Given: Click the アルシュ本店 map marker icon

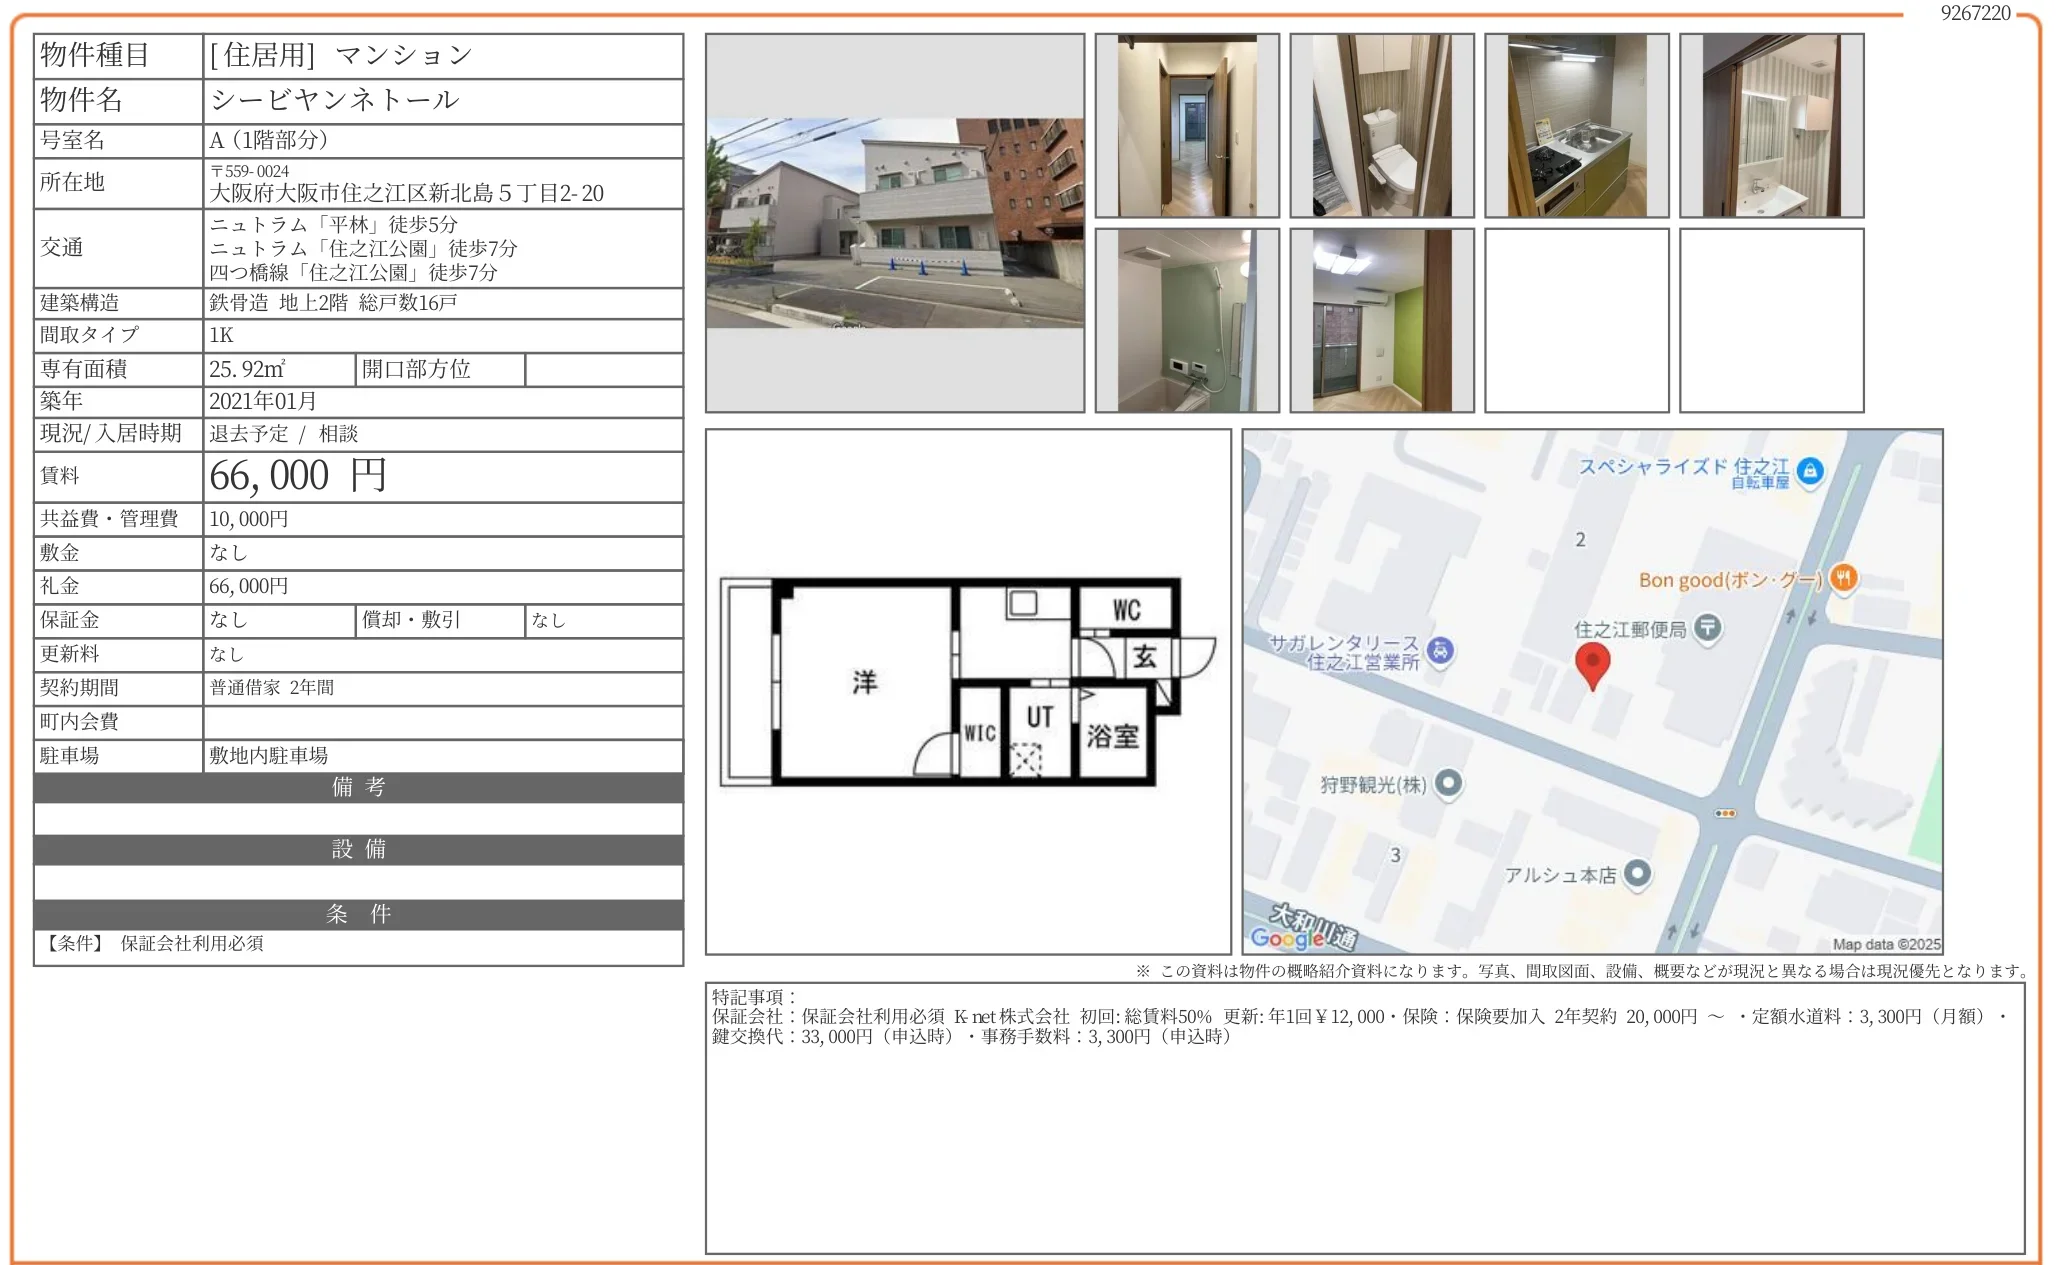Looking at the screenshot, I should pos(1637,873).
